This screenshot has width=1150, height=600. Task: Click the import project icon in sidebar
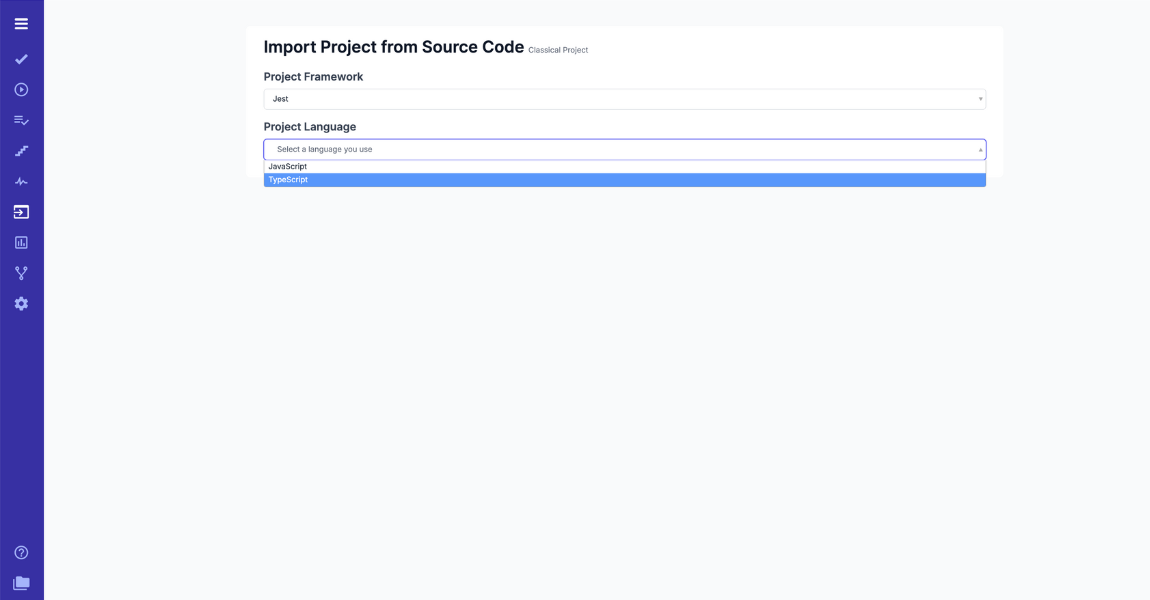(21, 211)
